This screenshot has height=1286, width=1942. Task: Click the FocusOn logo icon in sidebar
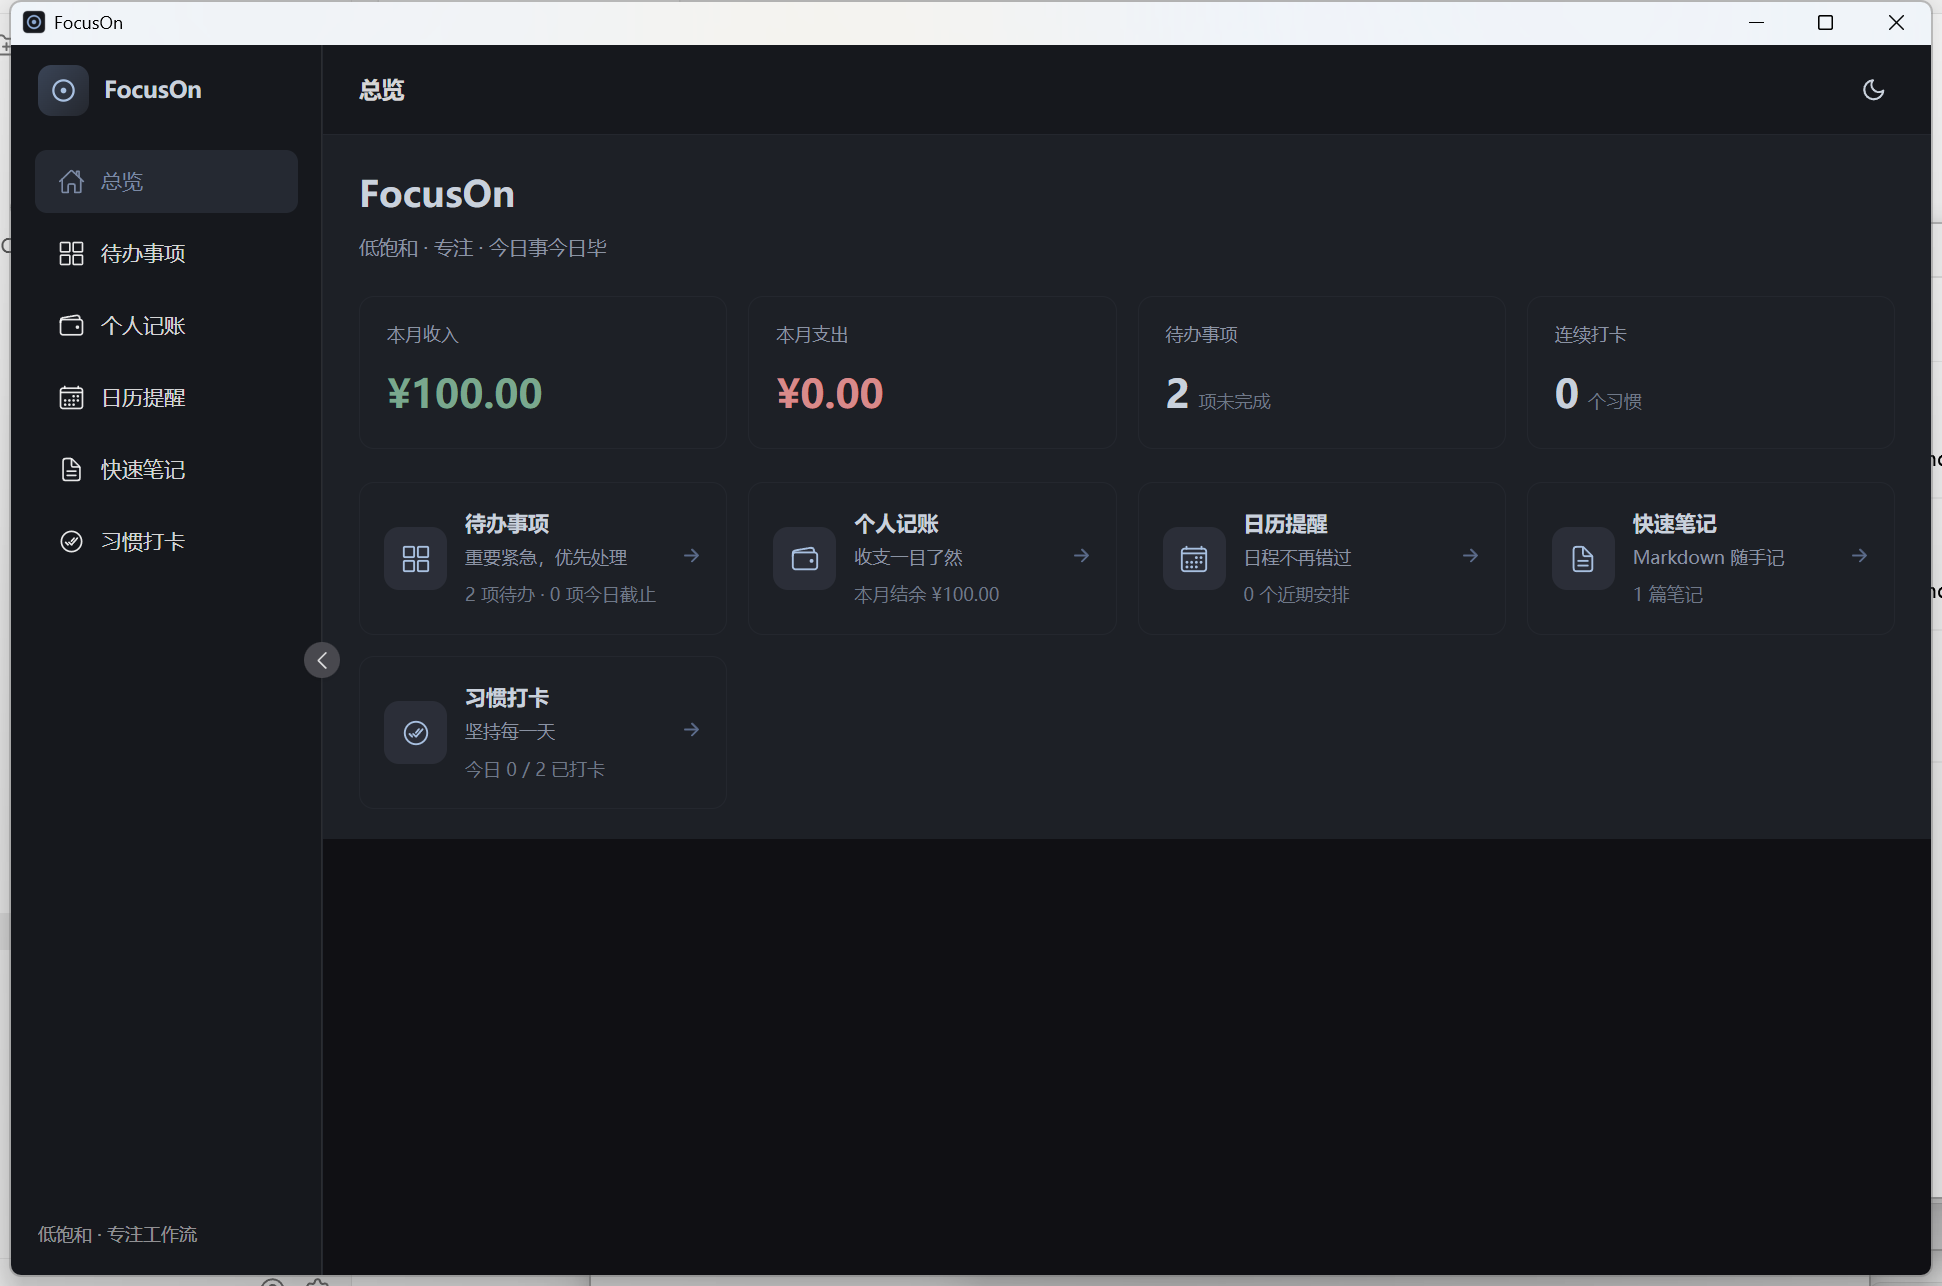point(63,90)
